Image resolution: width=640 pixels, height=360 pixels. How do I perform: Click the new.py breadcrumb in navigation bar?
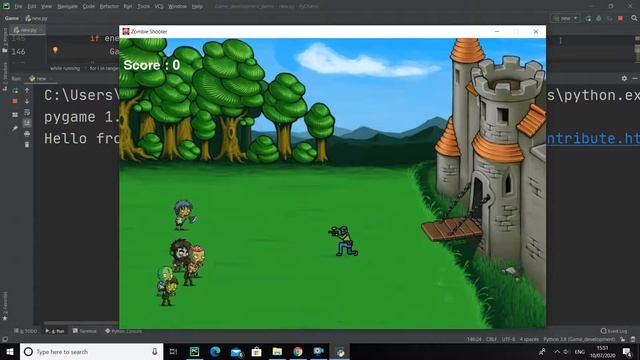(36, 18)
